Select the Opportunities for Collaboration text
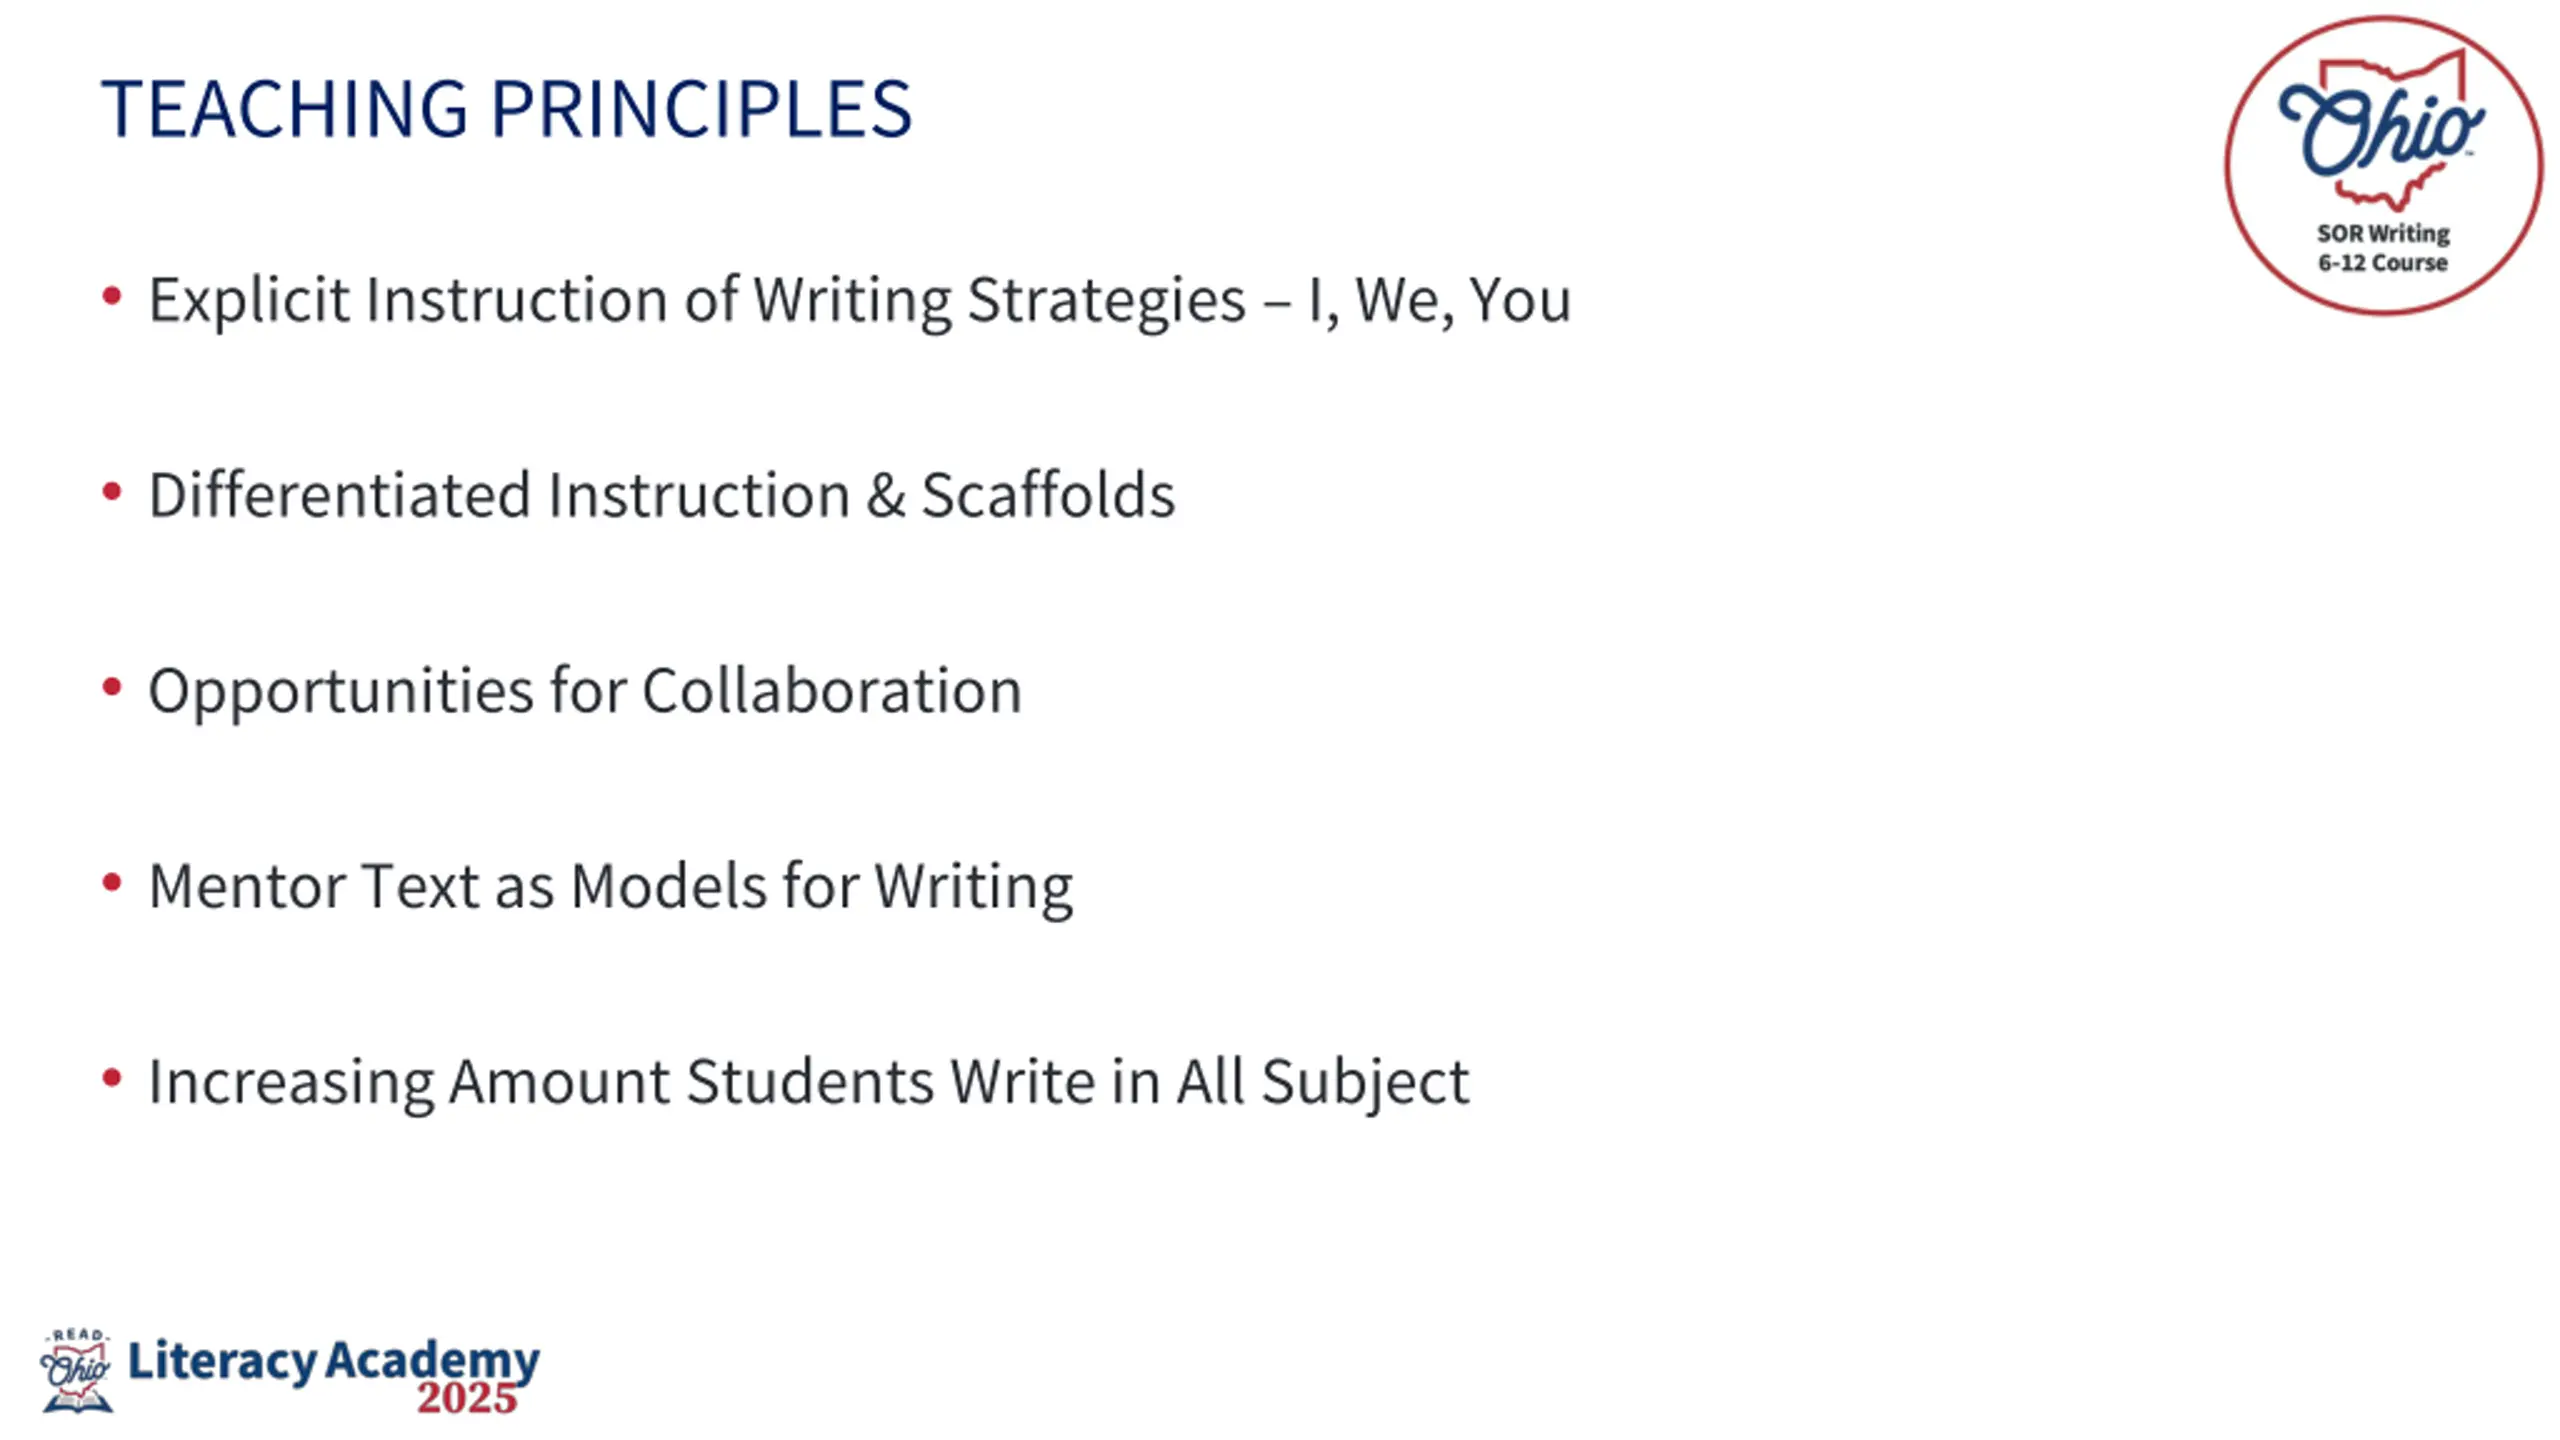 (585, 691)
